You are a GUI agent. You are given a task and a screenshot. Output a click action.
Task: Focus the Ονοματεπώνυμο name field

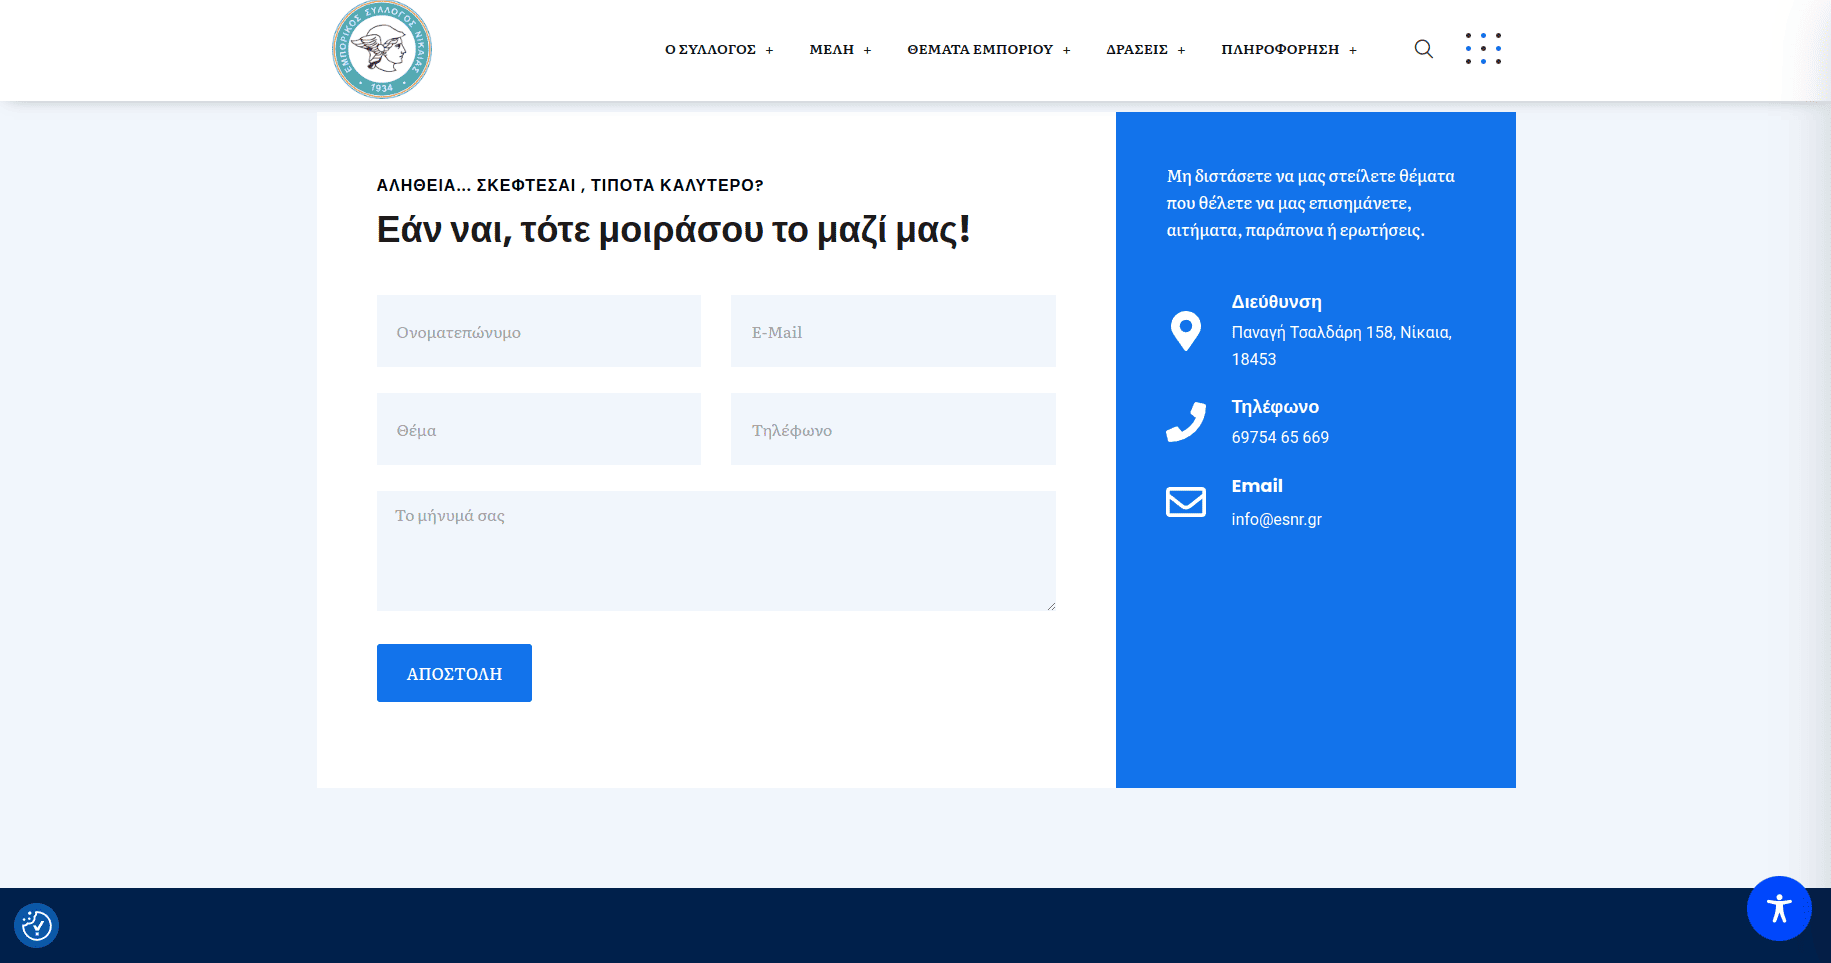point(538,331)
